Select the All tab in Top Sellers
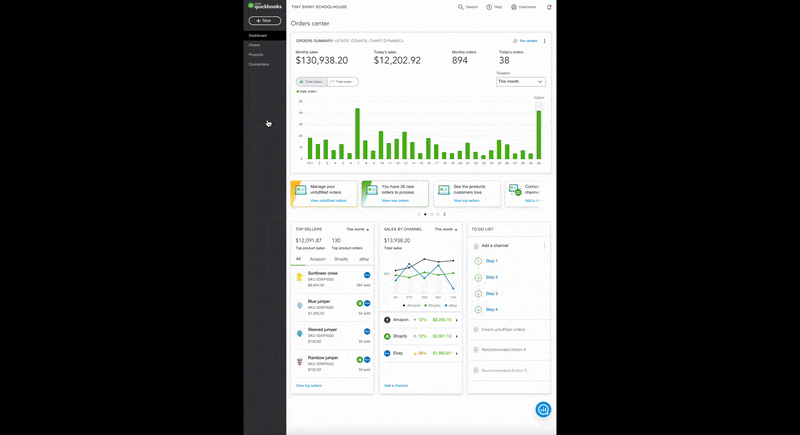Image resolution: width=800 pixels, height=435 pixels. pos(298,259)
